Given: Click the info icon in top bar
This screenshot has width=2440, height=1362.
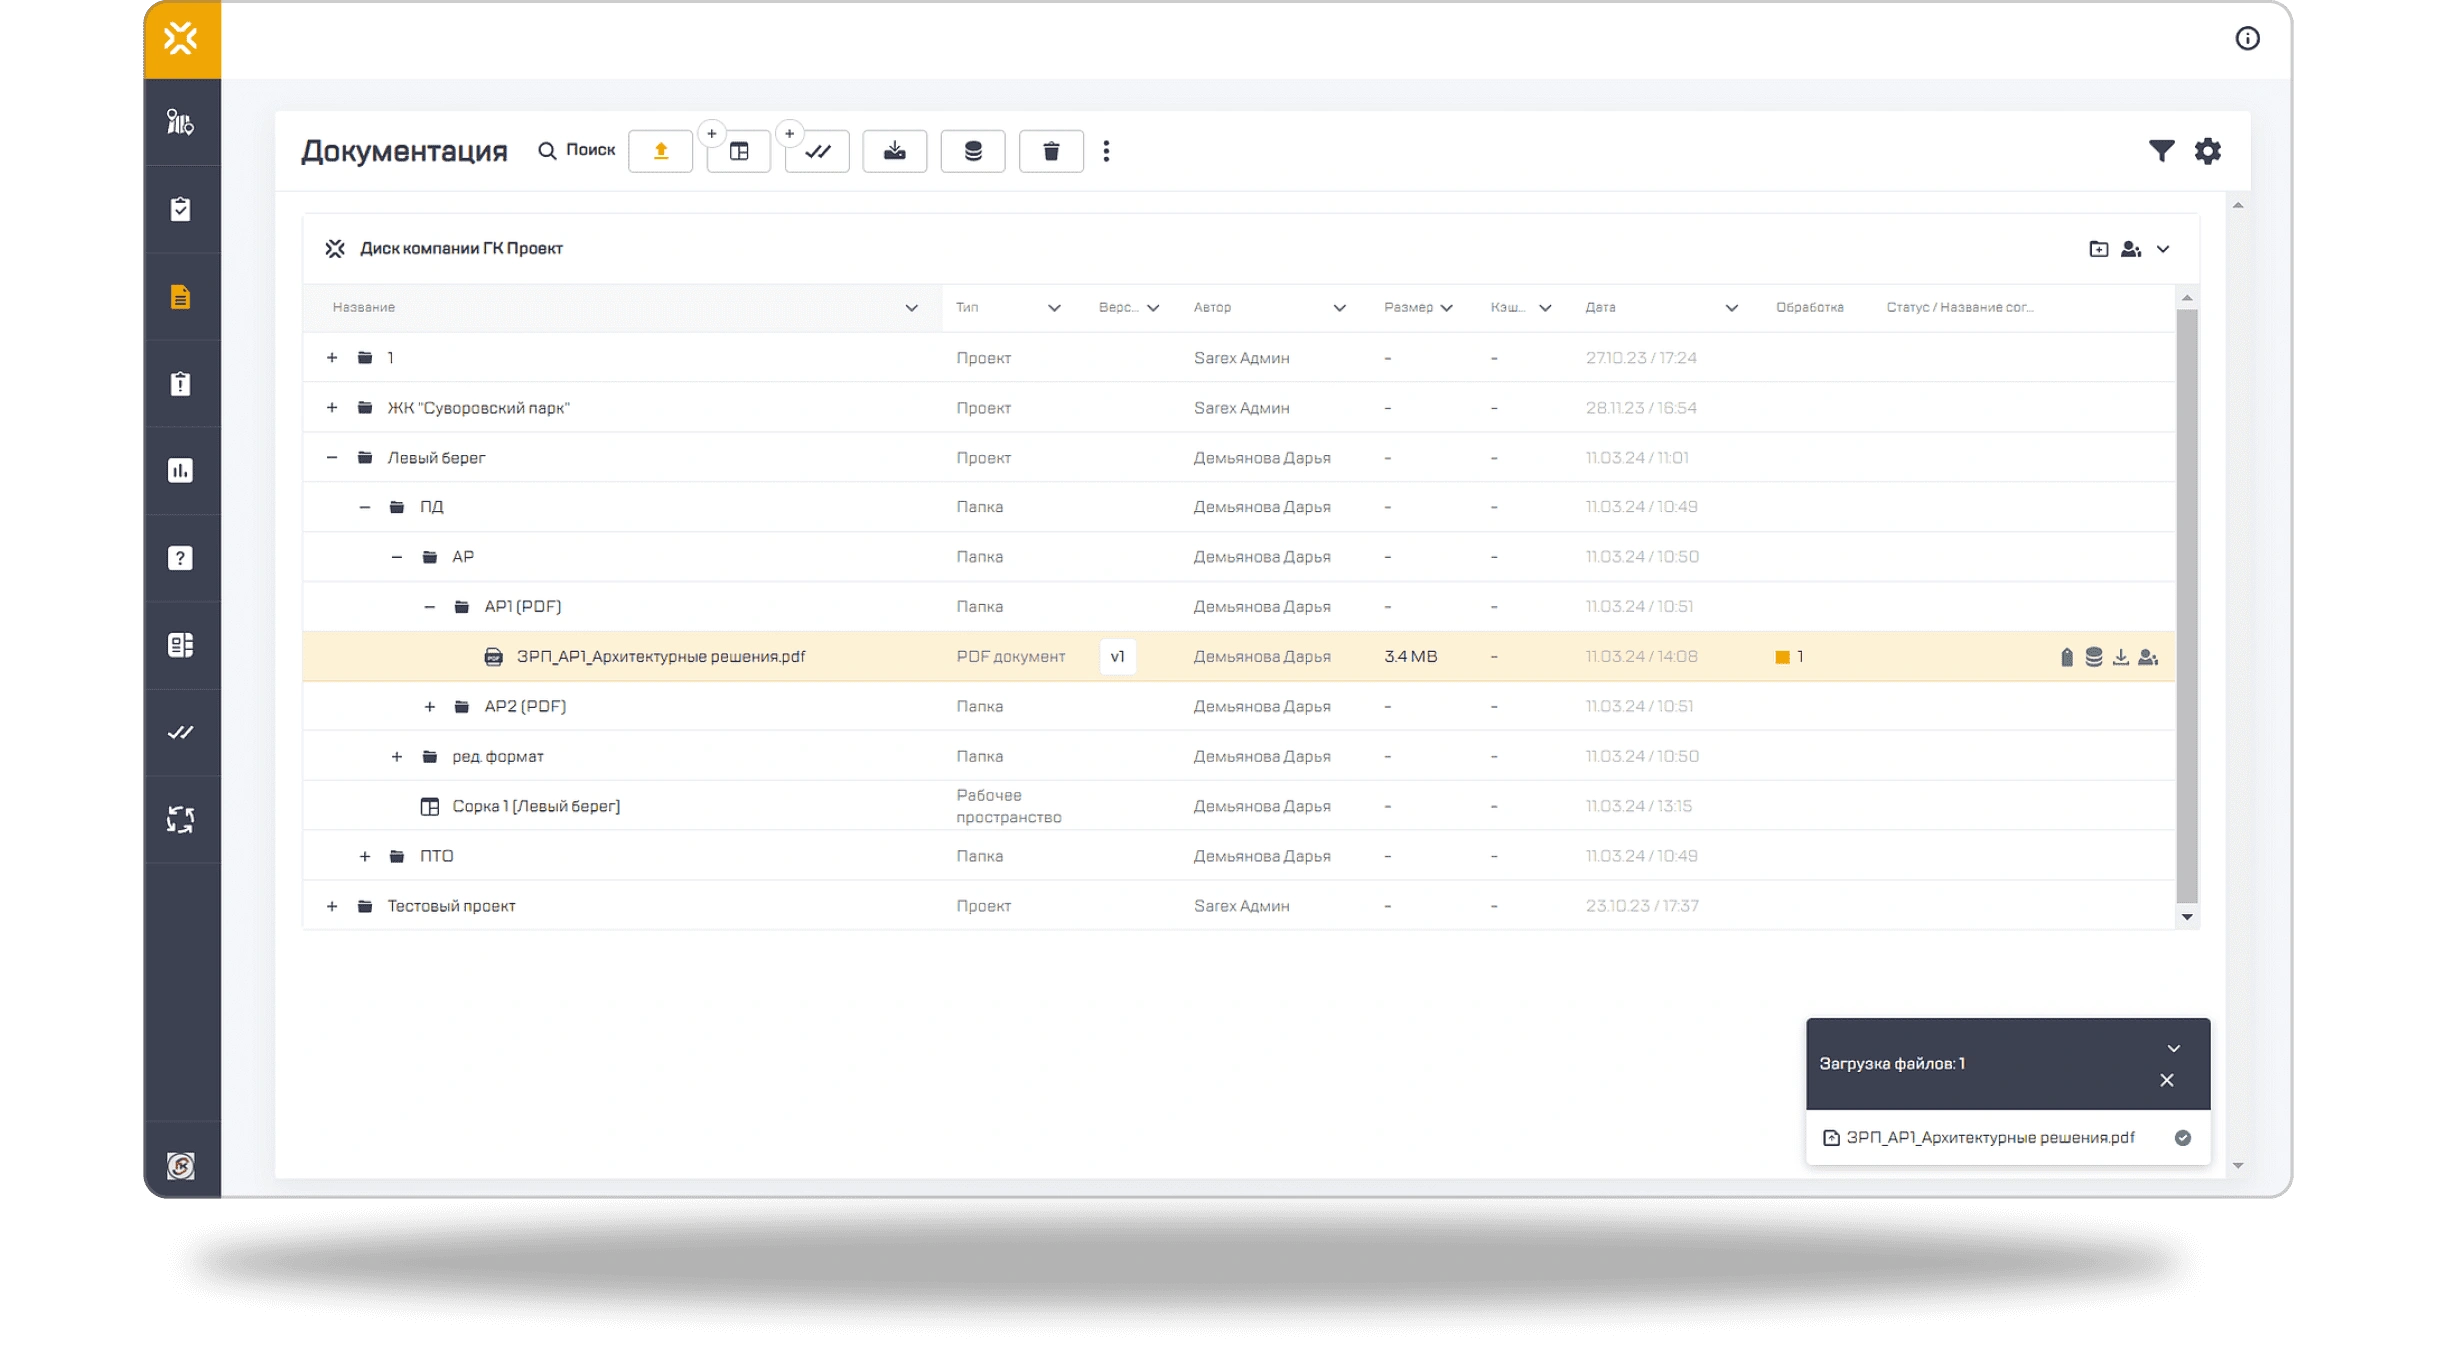Looking at the screenshot, I should pos(2247,39).
